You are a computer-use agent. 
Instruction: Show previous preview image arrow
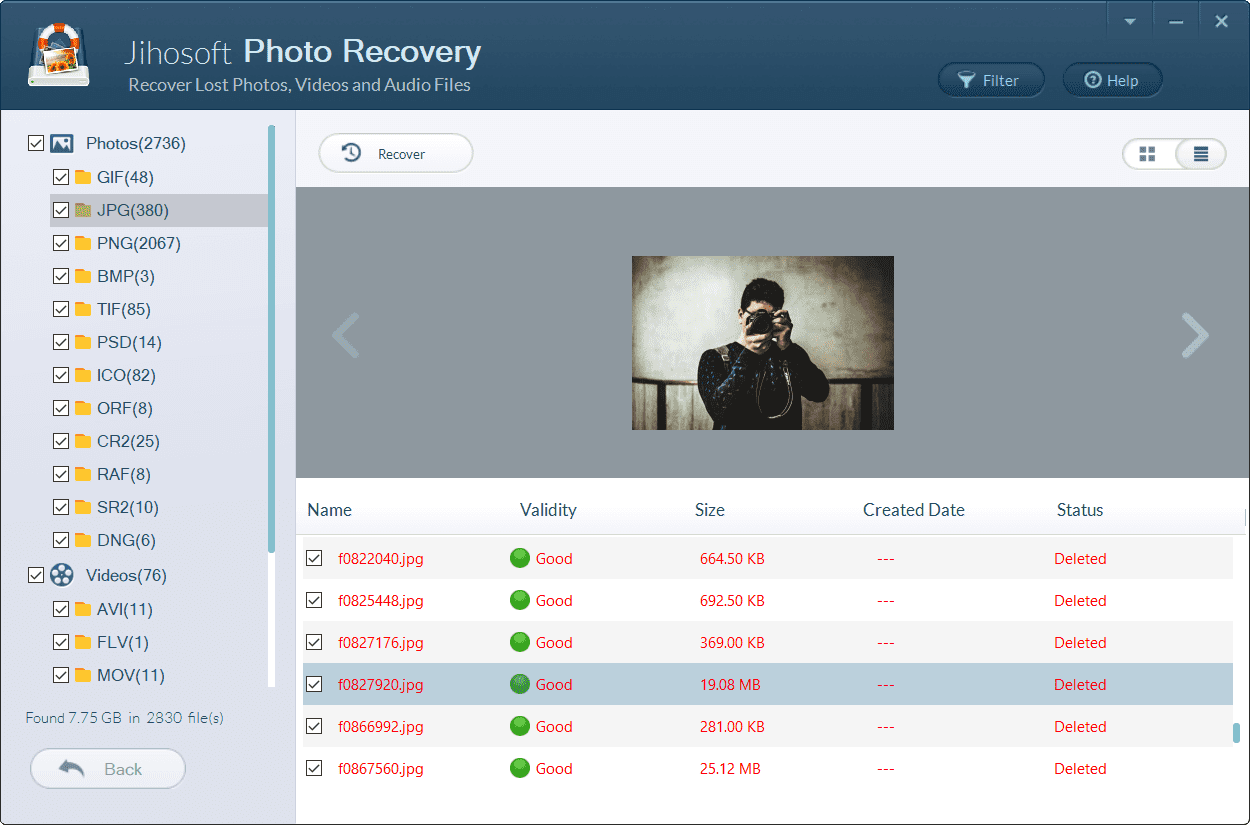point(346,335)
